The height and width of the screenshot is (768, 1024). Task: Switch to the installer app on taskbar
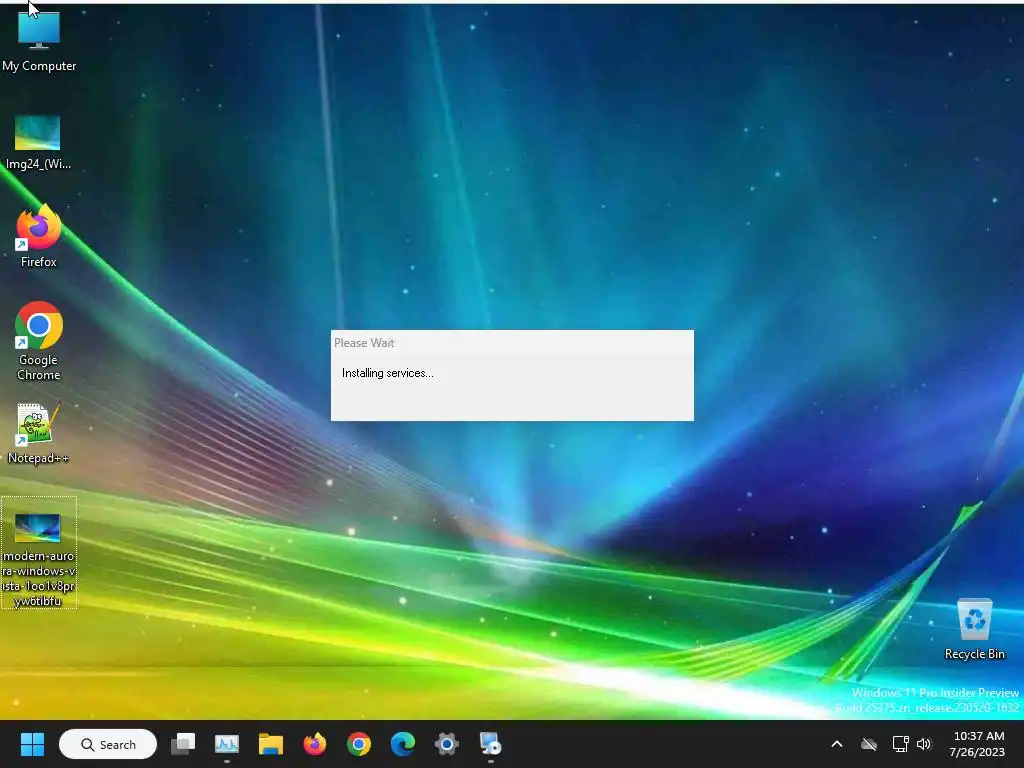click(490, 744)
